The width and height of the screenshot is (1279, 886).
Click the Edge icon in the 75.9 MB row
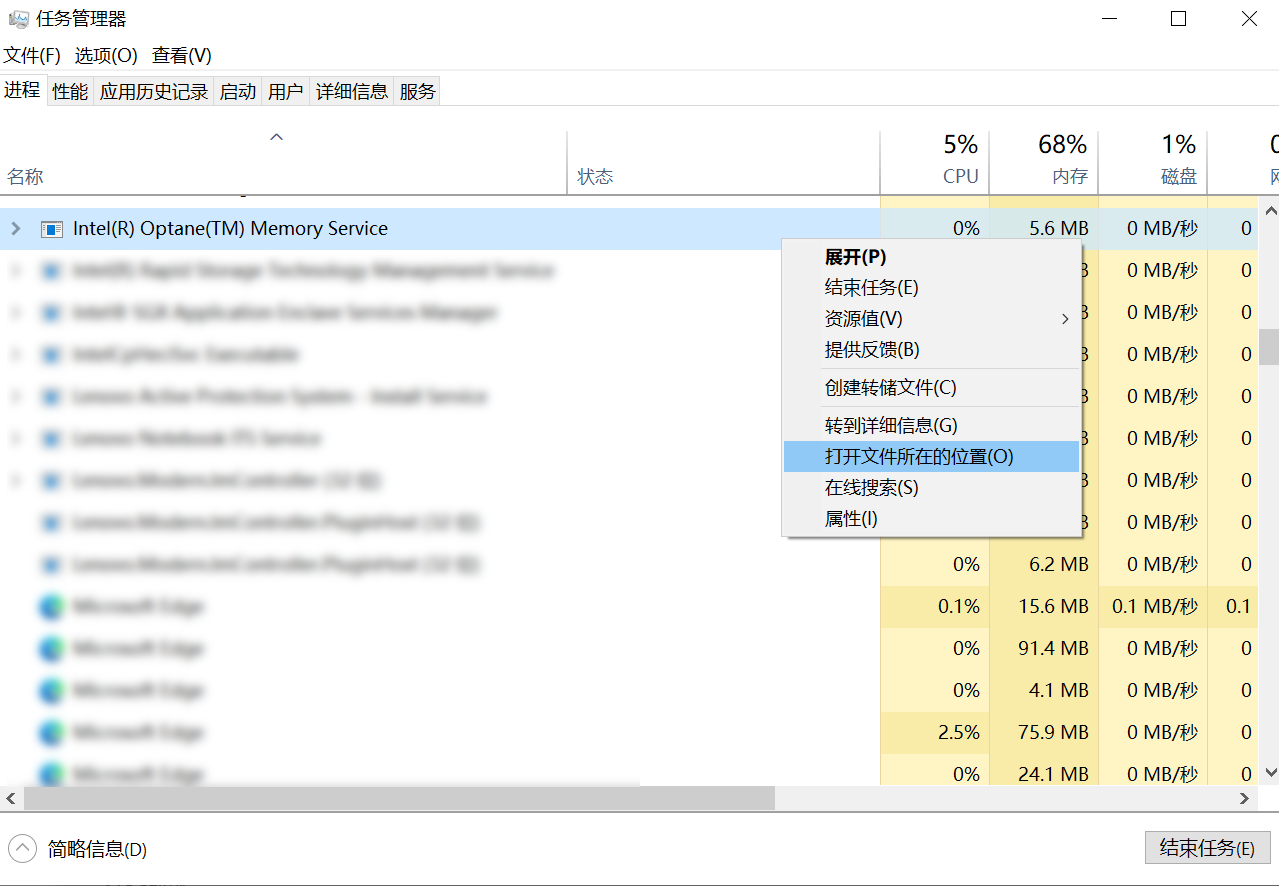pyautogui.click(x=51, y=733)
